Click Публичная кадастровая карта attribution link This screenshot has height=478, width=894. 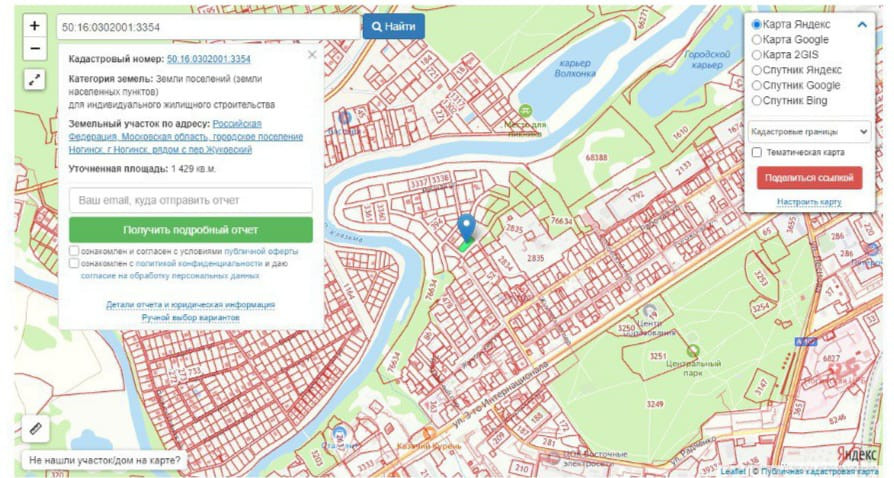pos(819,471)
